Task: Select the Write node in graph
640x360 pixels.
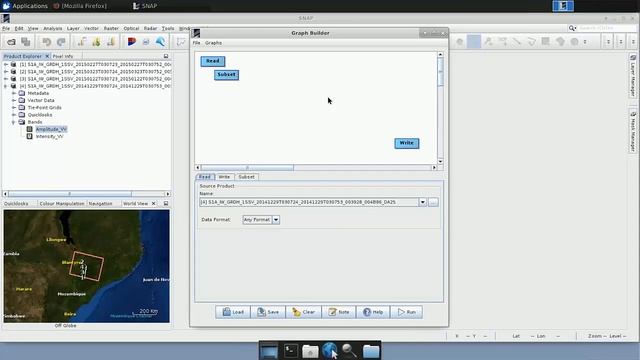Action: tap(407, 143)
